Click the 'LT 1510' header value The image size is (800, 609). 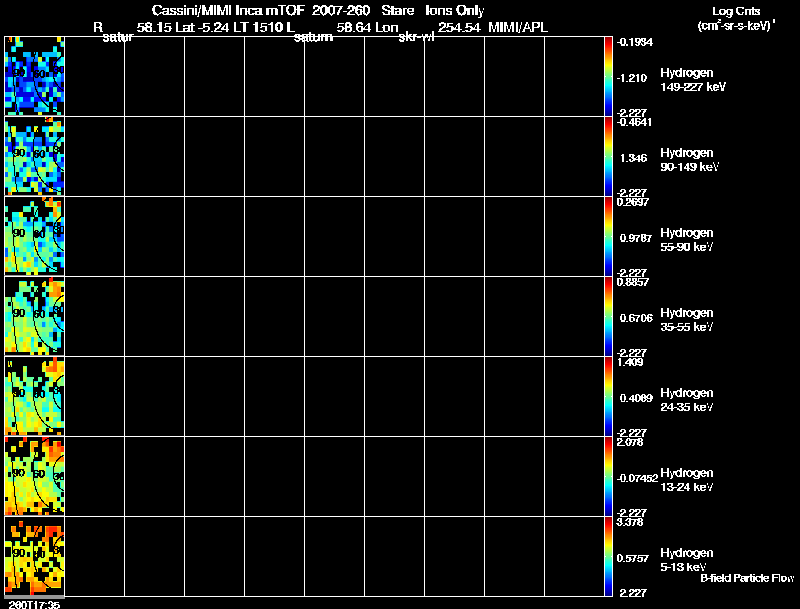point(256,28)
